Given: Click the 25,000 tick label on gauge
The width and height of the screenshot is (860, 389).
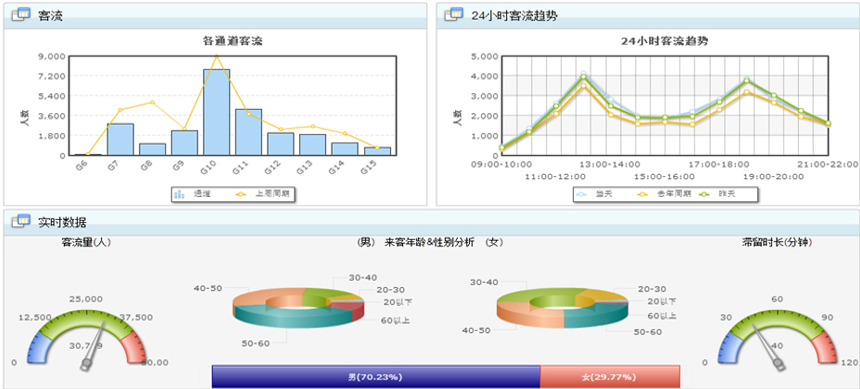Looking at the screenshot, I should [x=86, y=300].
